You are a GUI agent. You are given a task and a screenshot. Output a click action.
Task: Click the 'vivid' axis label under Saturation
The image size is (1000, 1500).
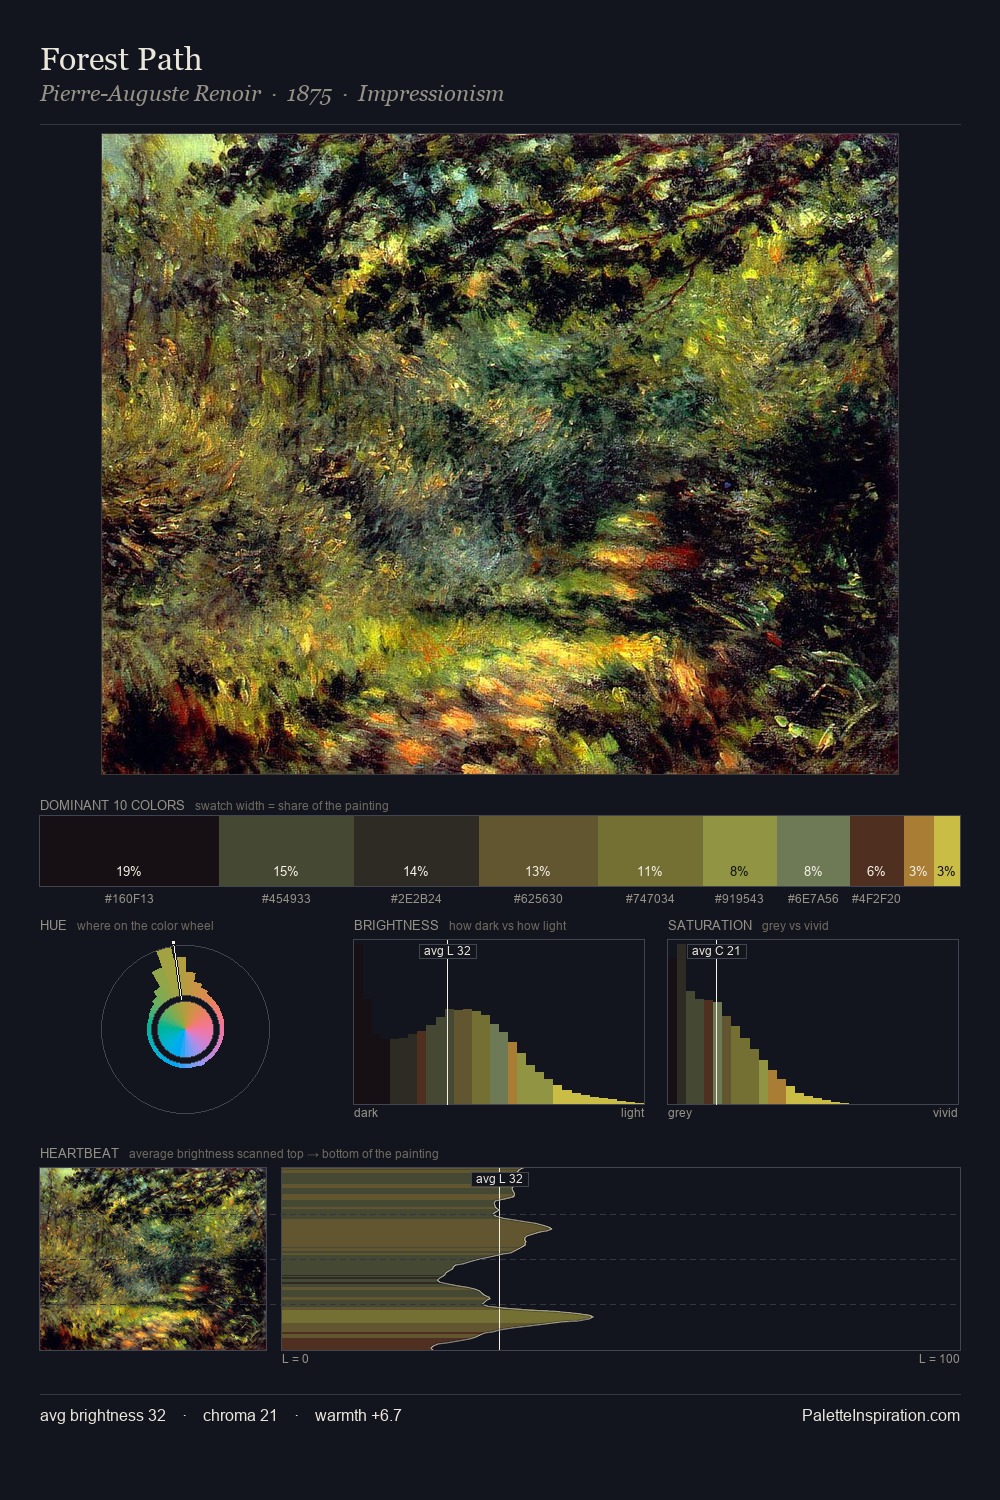945,1113
